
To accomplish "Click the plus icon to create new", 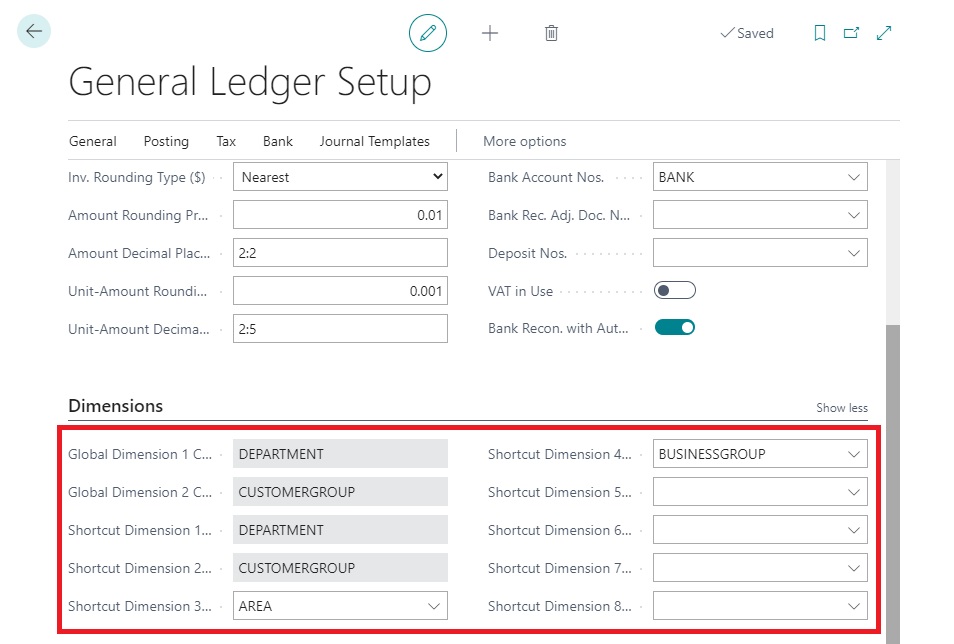I will pyautogui.click(x=490, y=33).
